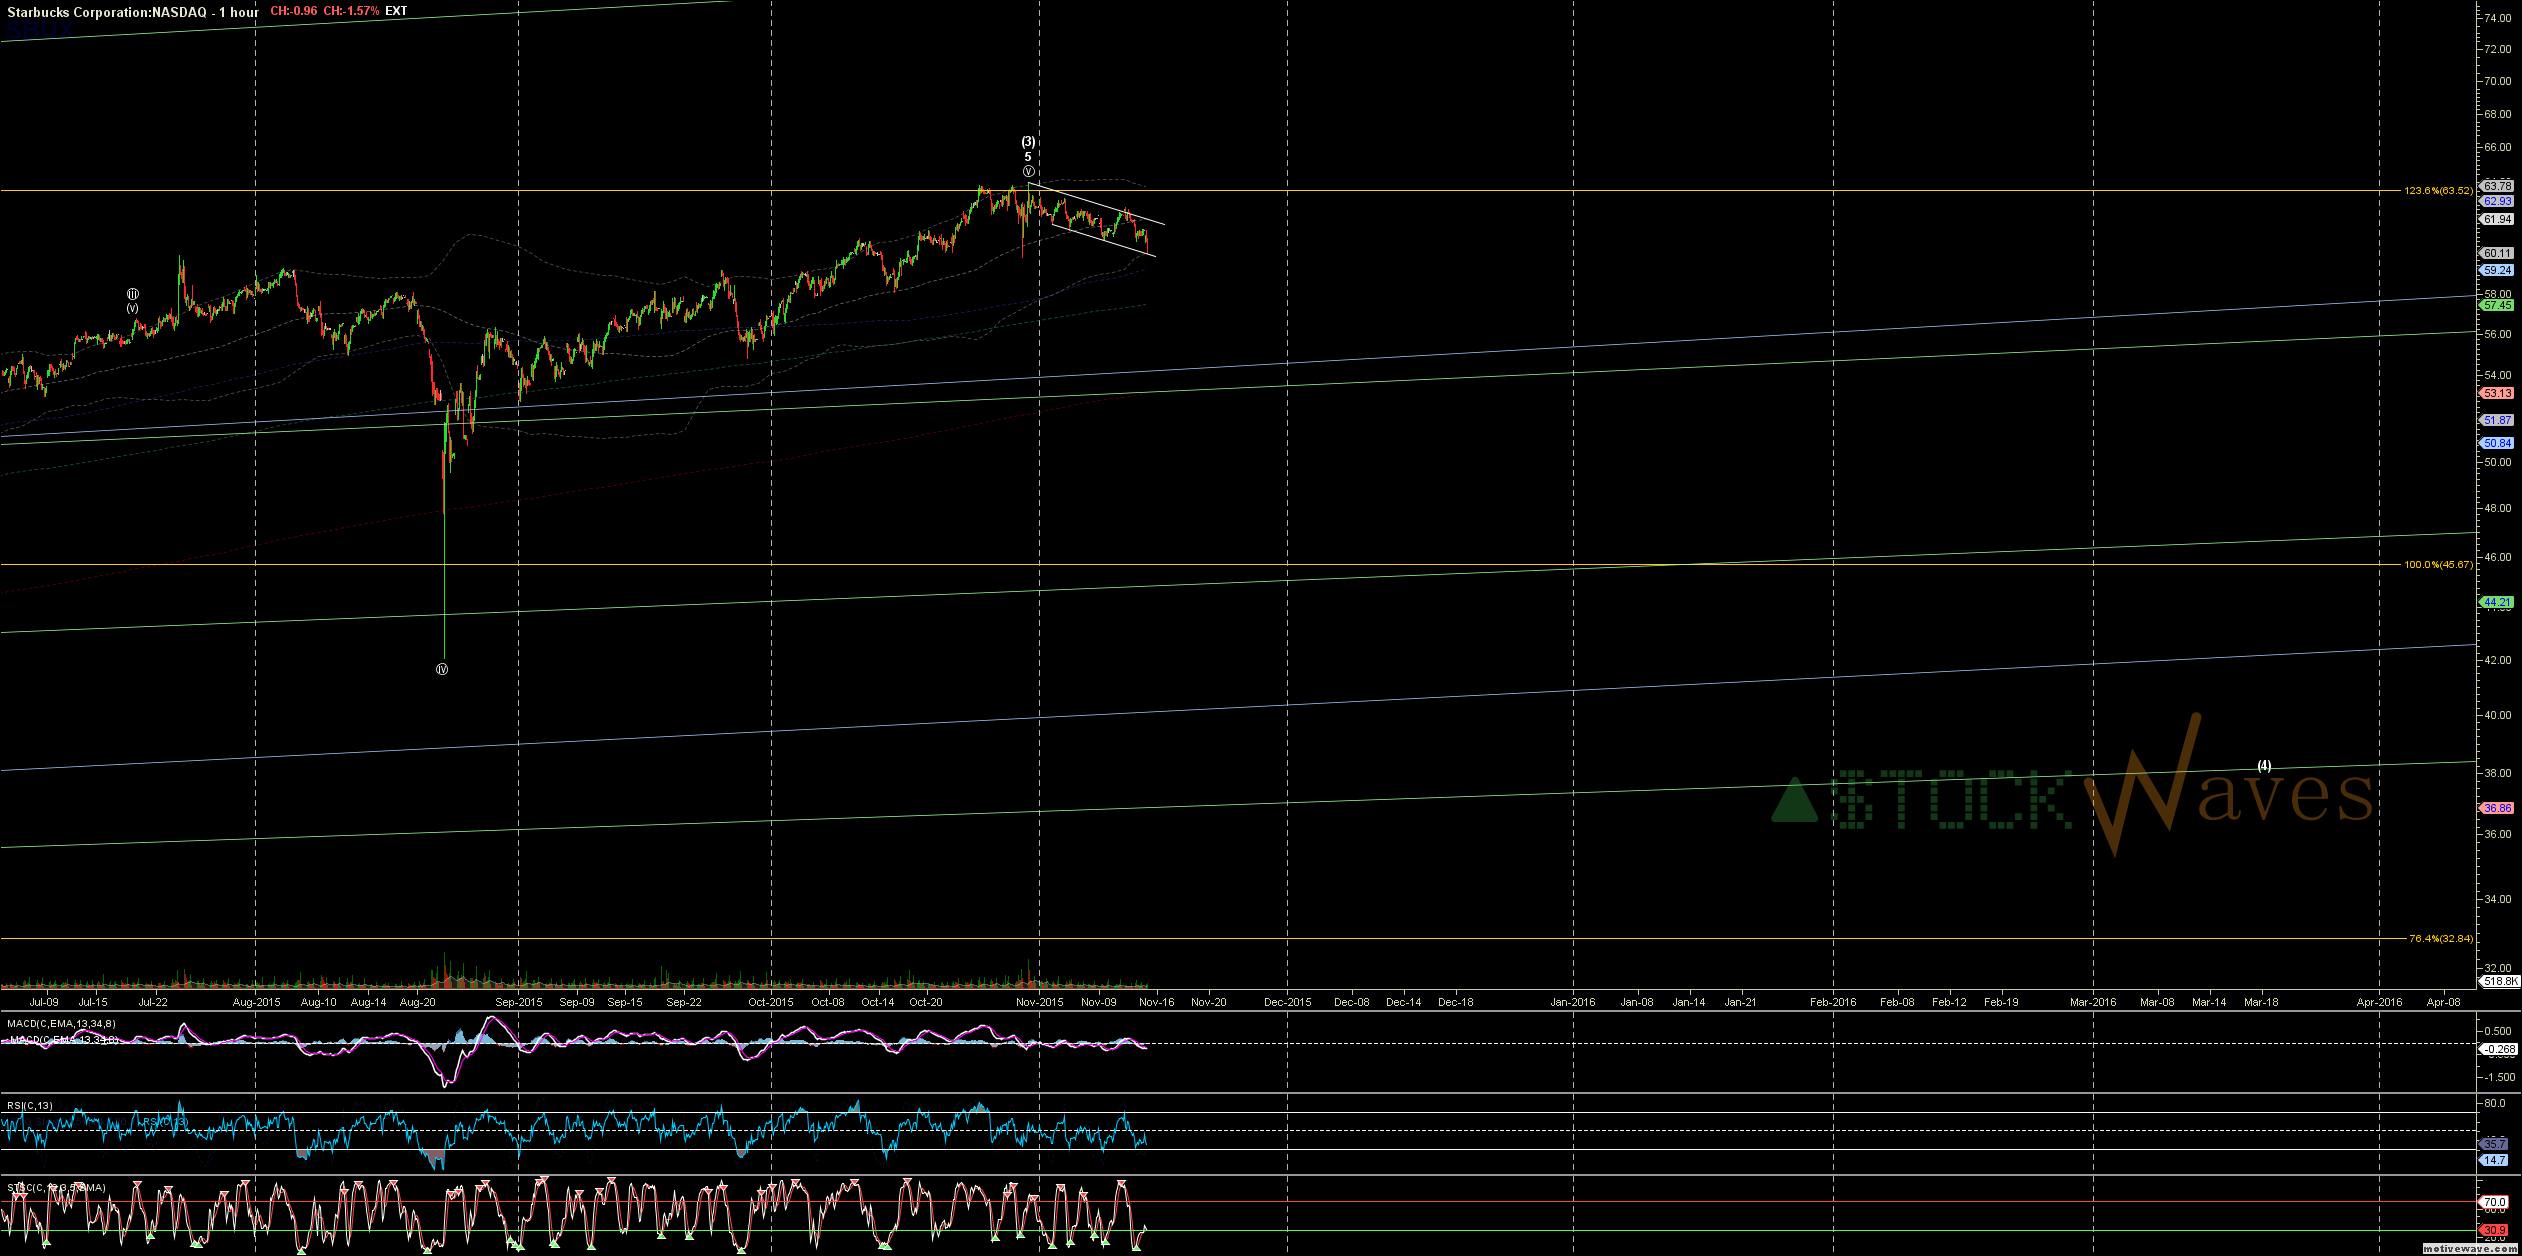2522x1256 pixels.
Task: Click the Nov-2015 date on time axis
Action: (x=1040, y=1002)
